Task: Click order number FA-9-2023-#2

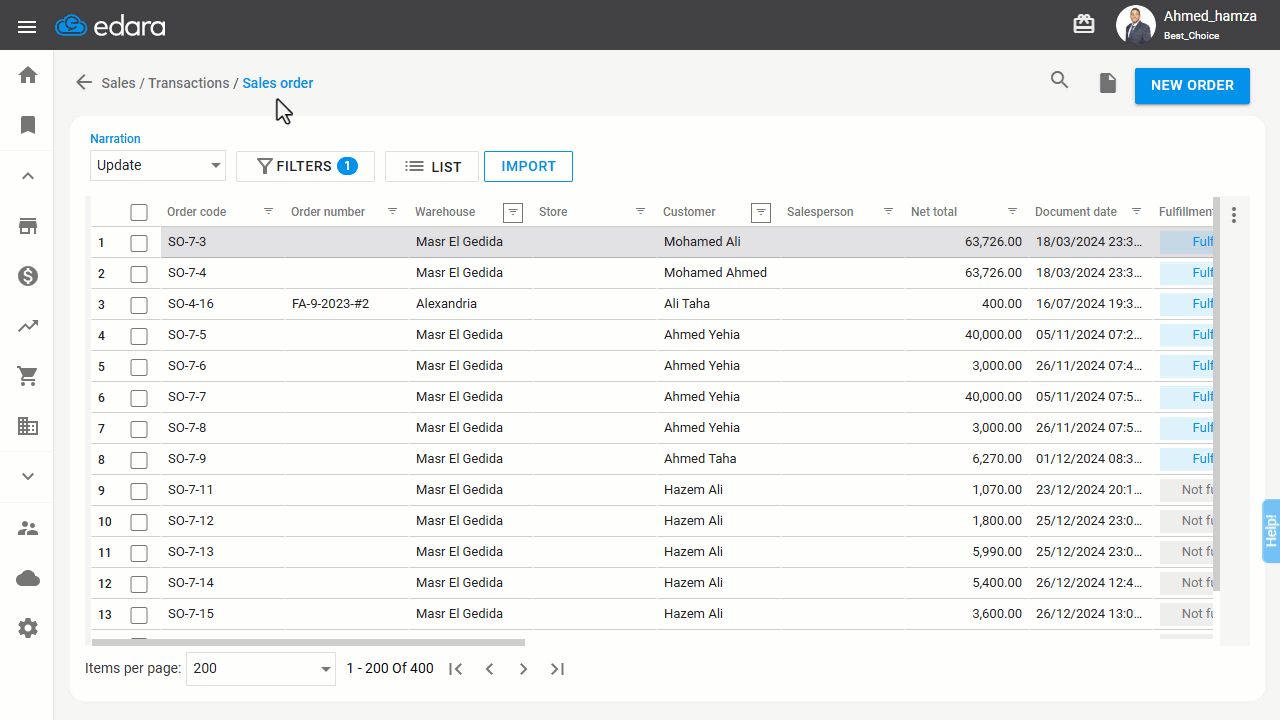Action: point(330,304)
